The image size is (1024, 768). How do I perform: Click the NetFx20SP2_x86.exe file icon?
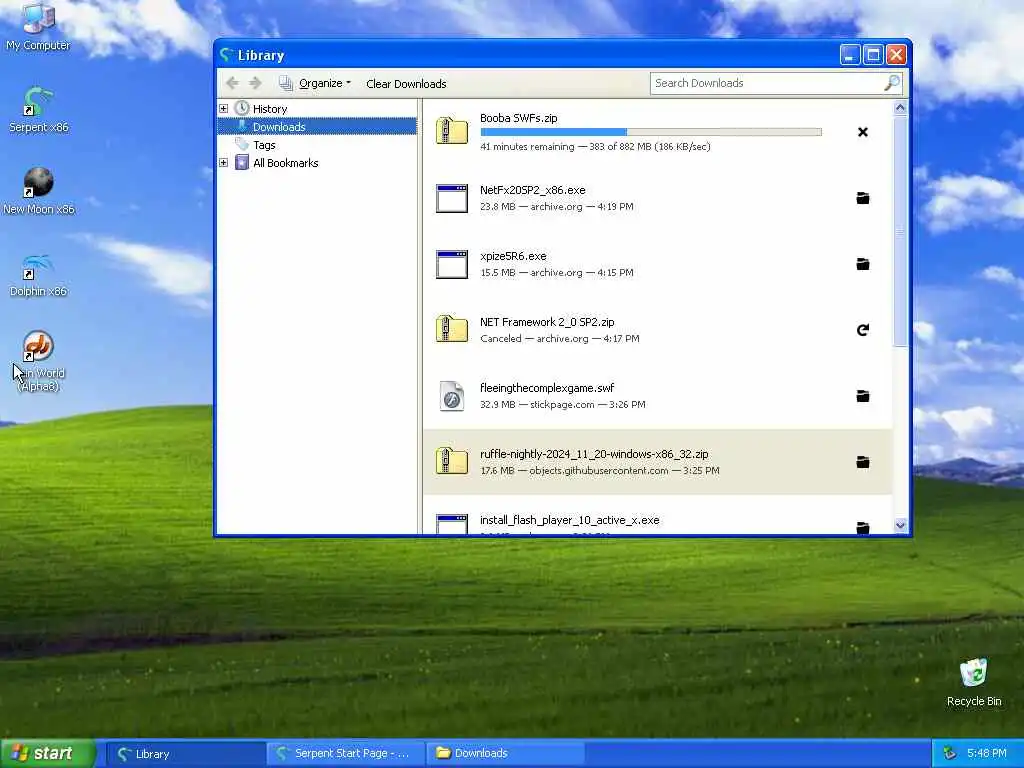tap(452, 199)
